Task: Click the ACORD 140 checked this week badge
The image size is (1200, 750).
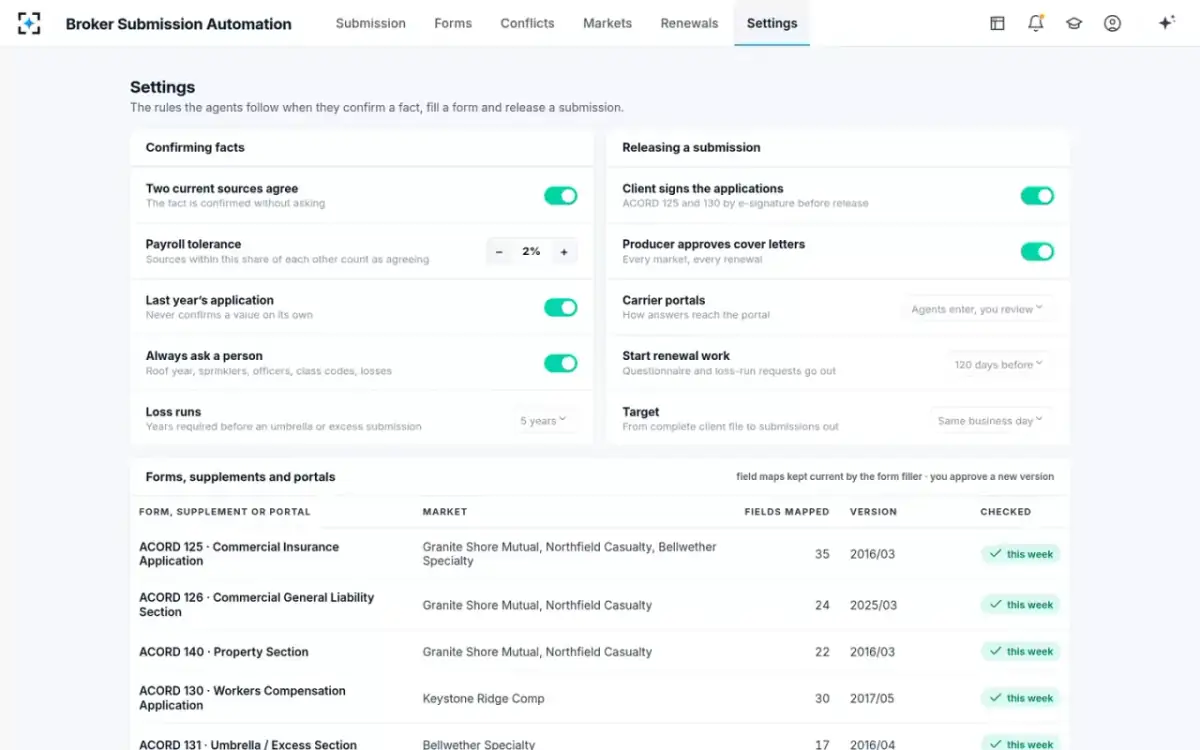Action: pos(1020,651)
